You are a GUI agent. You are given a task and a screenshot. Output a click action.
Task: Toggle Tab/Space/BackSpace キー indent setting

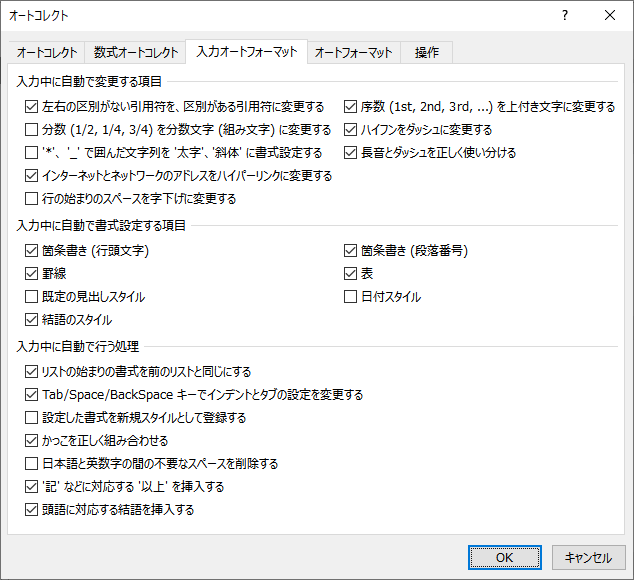pos(32,395)
